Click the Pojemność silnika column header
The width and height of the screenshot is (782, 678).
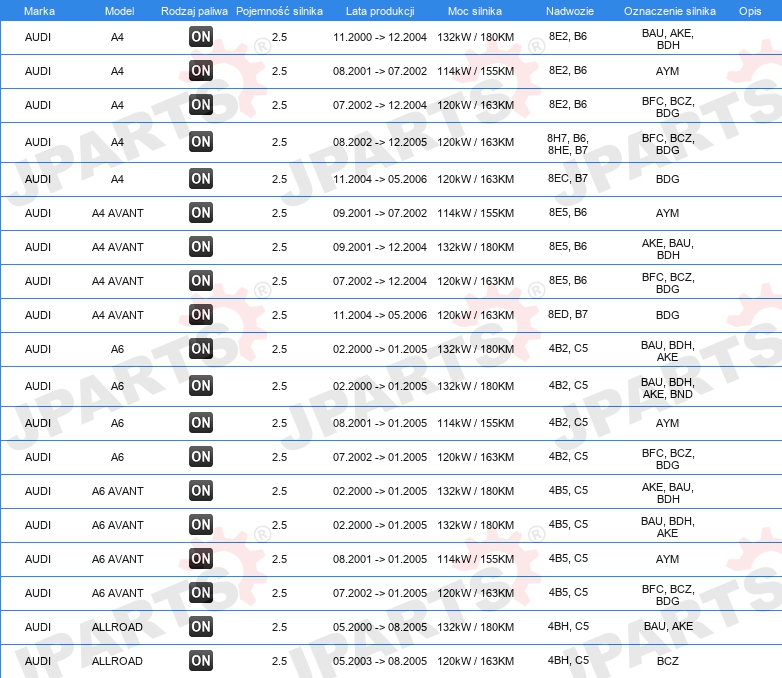point(279,11)
